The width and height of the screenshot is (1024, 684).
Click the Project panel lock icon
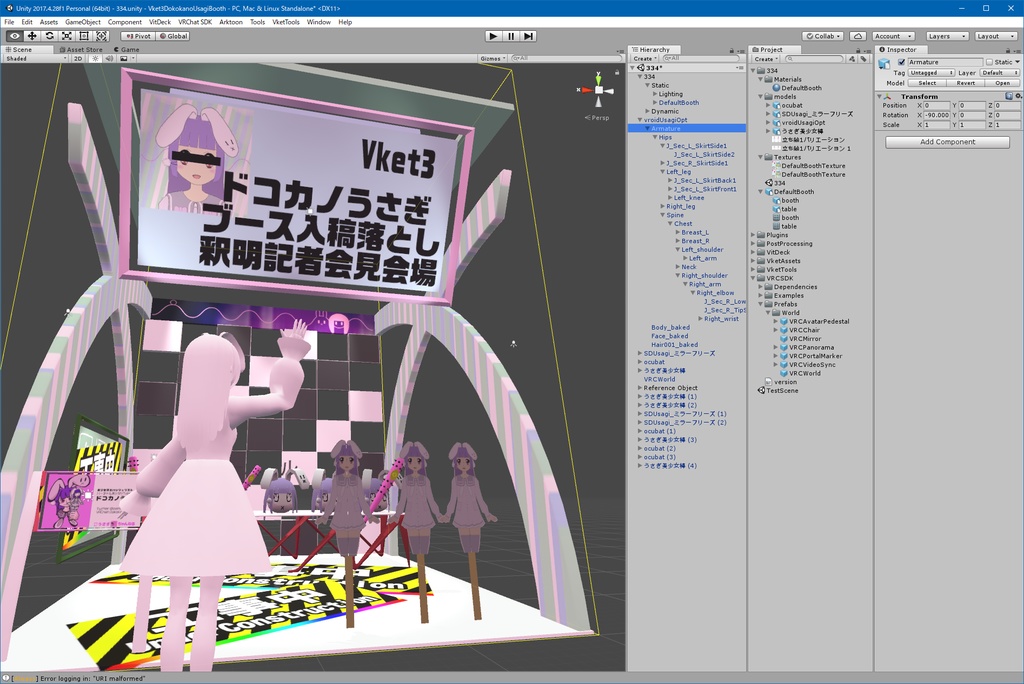858,50
